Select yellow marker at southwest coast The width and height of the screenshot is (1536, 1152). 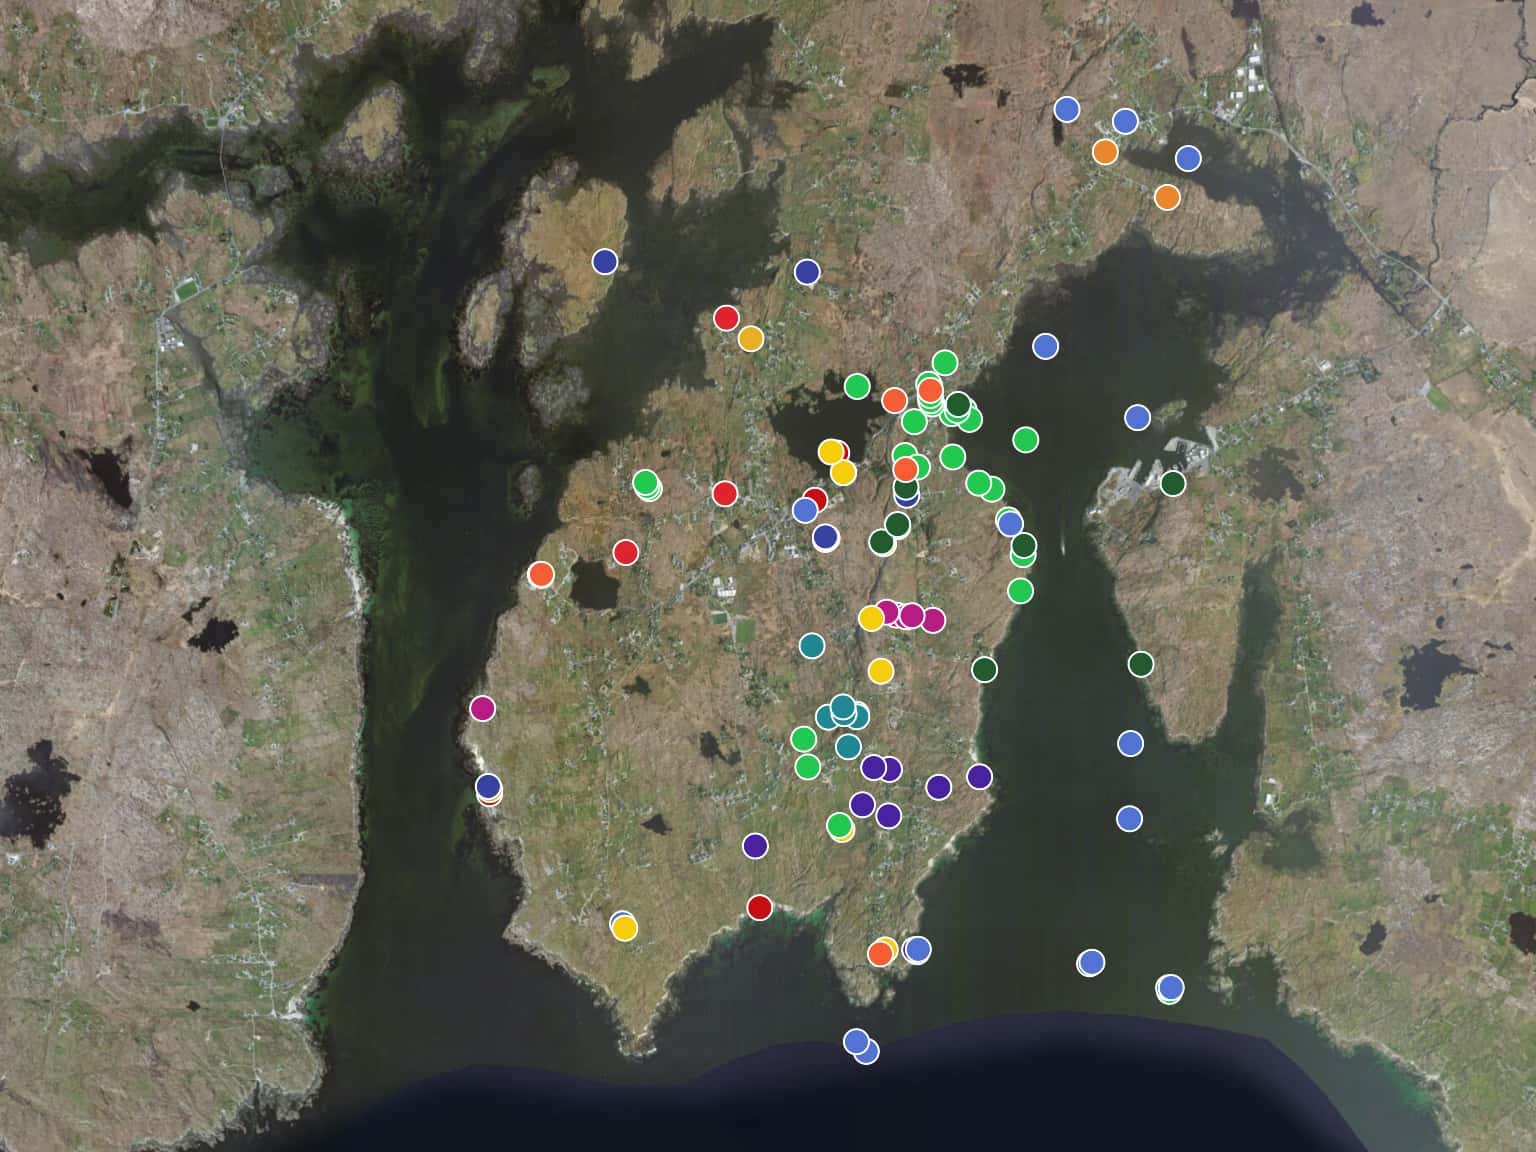624,928
